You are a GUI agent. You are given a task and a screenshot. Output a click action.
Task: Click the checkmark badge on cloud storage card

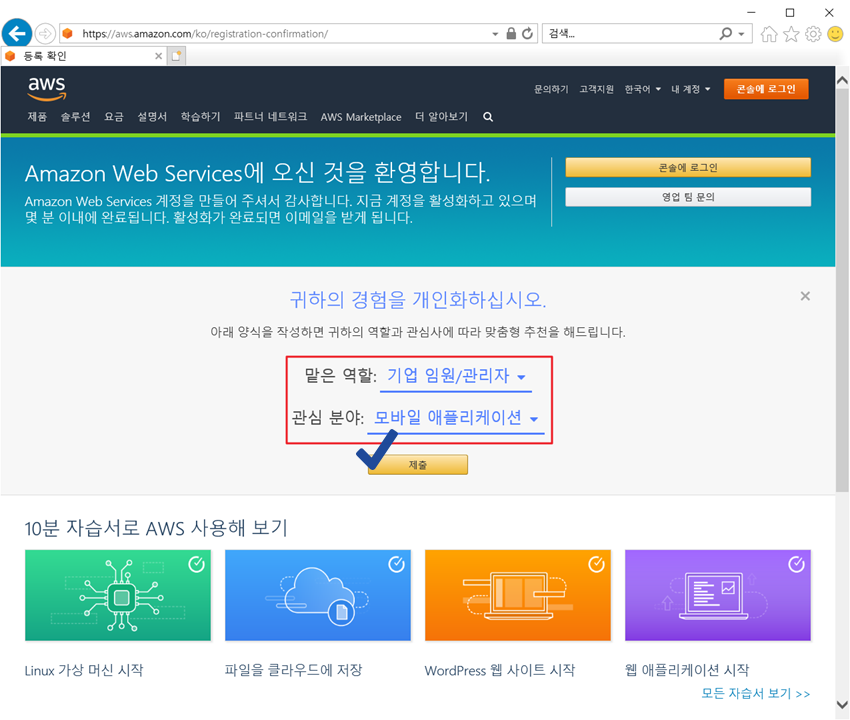(x=396, y=564)
